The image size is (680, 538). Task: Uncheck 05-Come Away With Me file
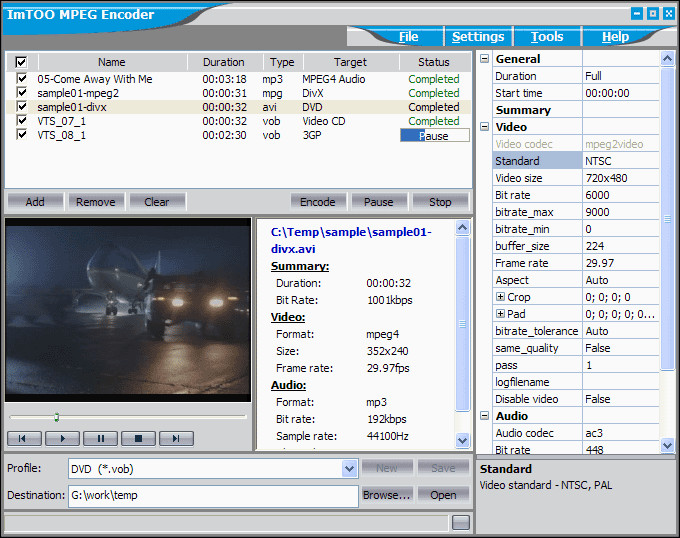click(21, 79)
